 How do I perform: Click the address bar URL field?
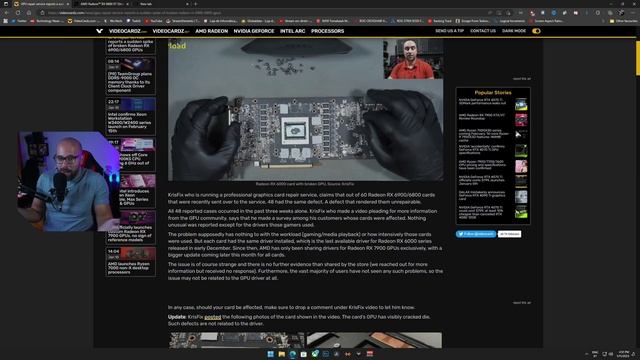(x=261, y=13)
